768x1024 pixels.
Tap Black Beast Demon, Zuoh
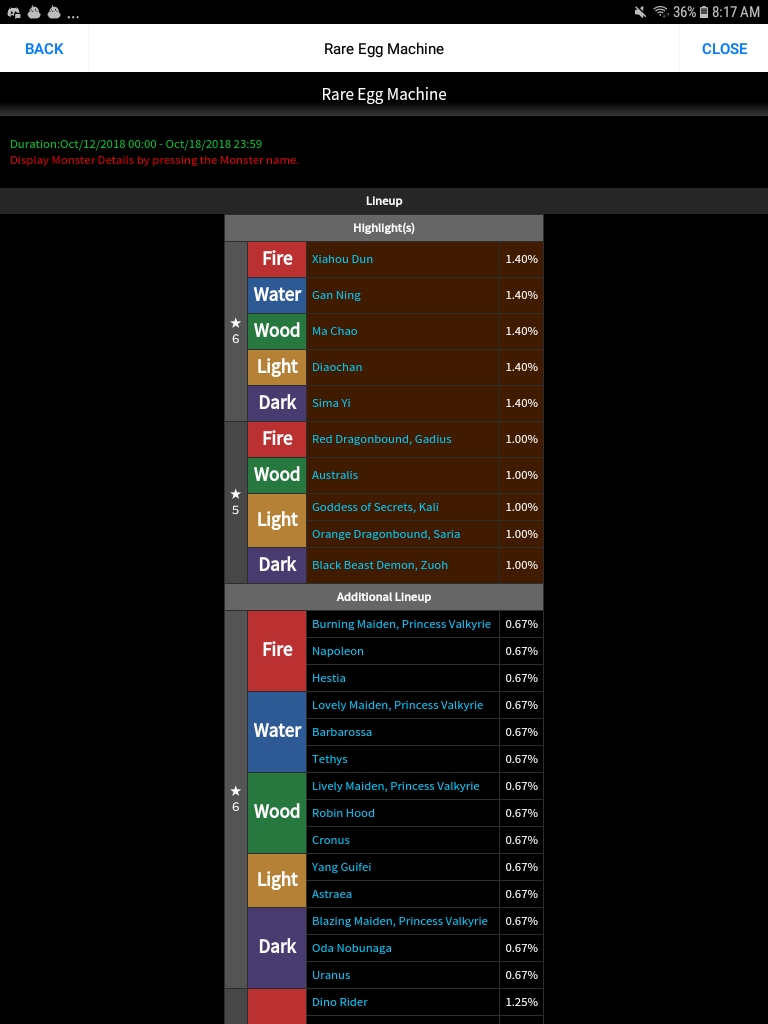point(379,565)
